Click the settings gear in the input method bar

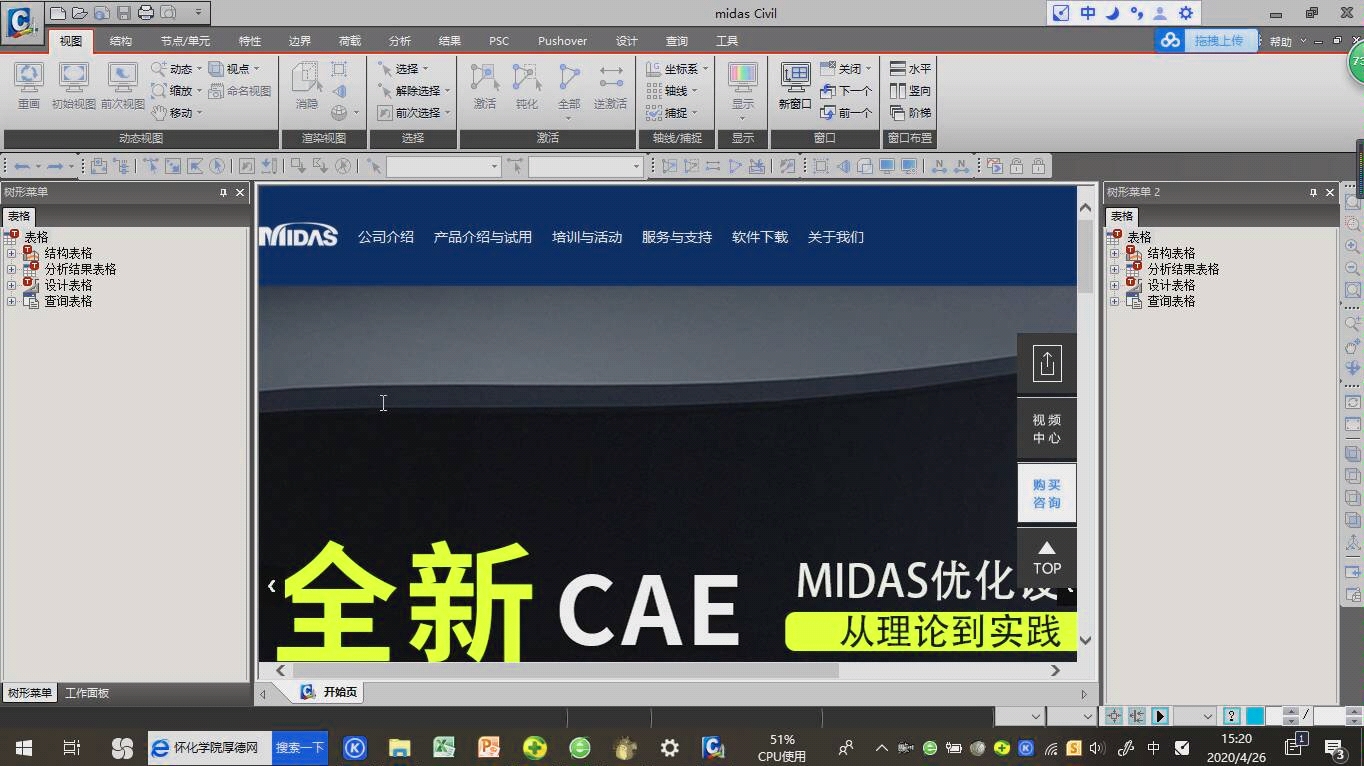(1186, 13)
